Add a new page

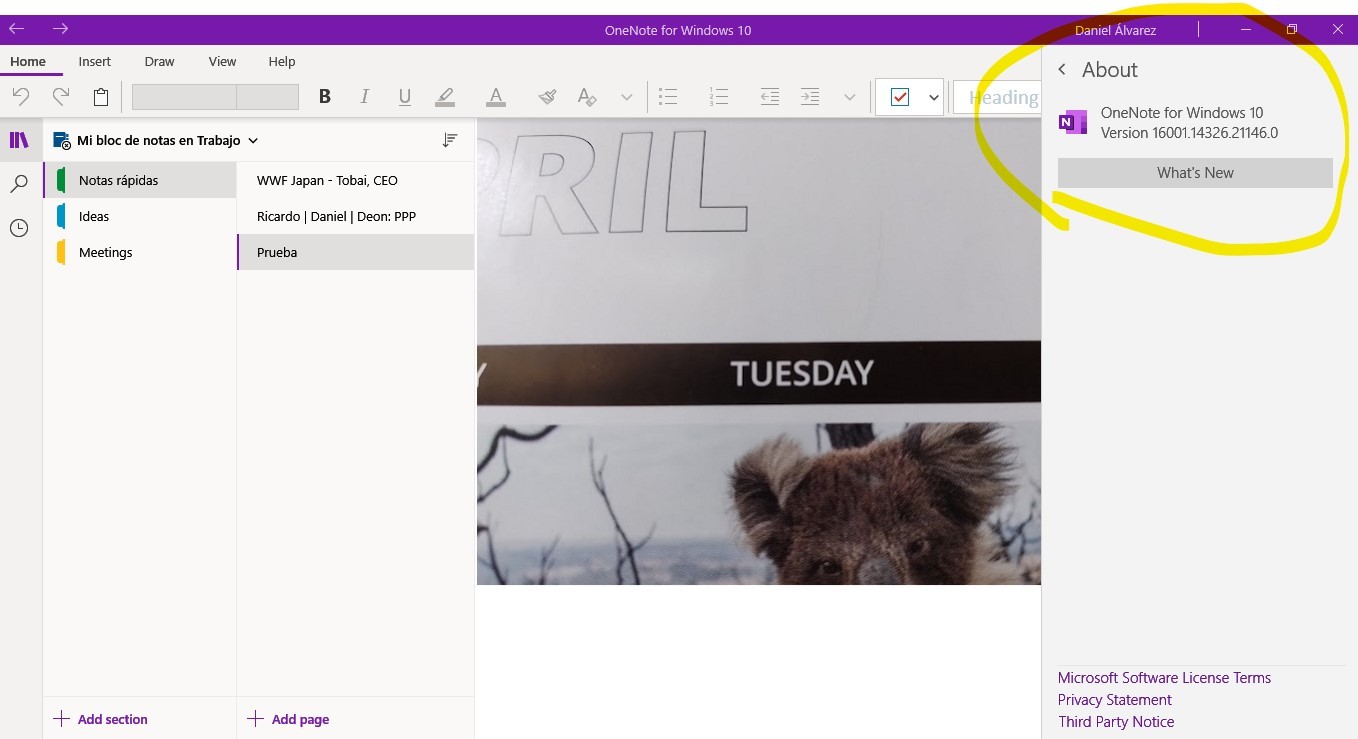click(x=288, y=719)
